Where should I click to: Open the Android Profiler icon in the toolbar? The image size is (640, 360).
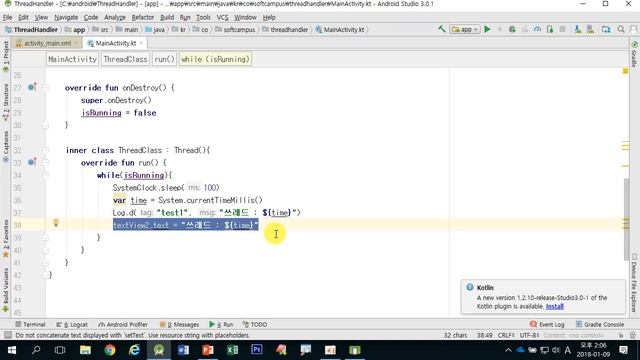[537, 29]
